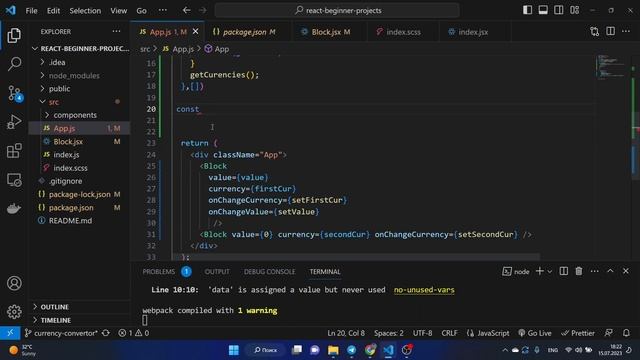Open the View menu

coord(118,11)
